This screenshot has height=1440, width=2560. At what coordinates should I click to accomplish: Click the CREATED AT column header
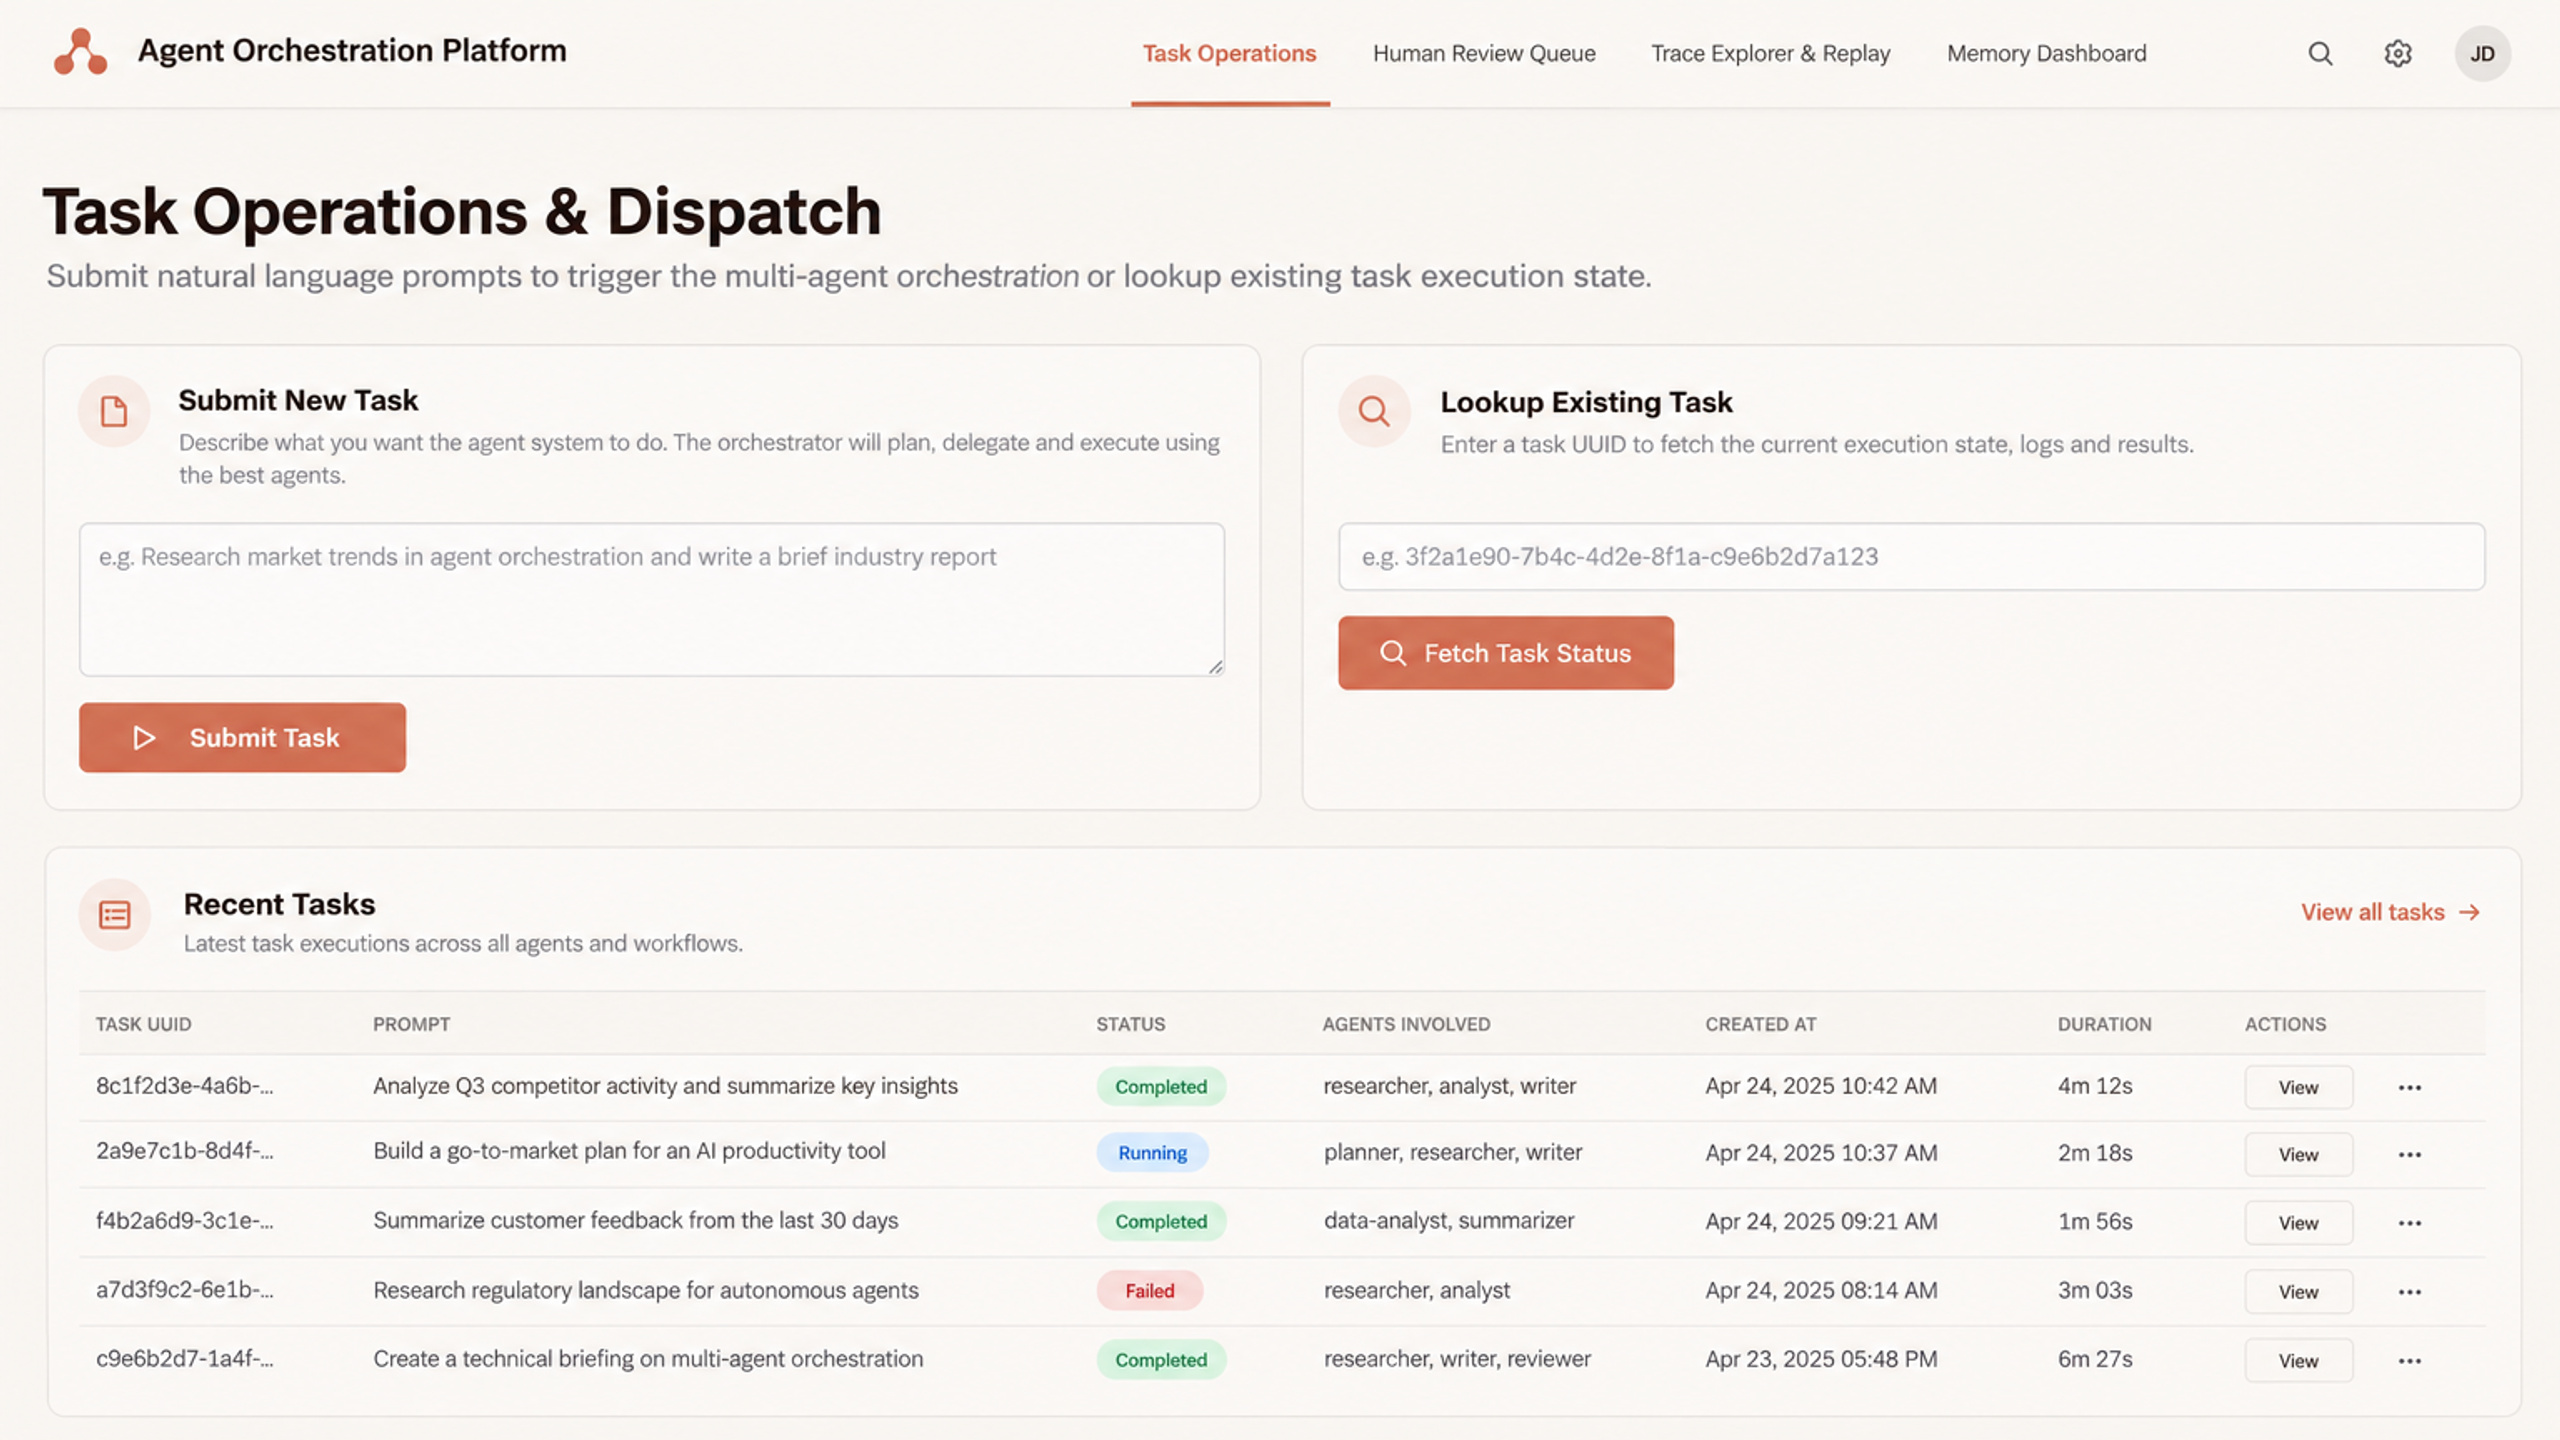pyautogui.click(x=1760, y=1024)
